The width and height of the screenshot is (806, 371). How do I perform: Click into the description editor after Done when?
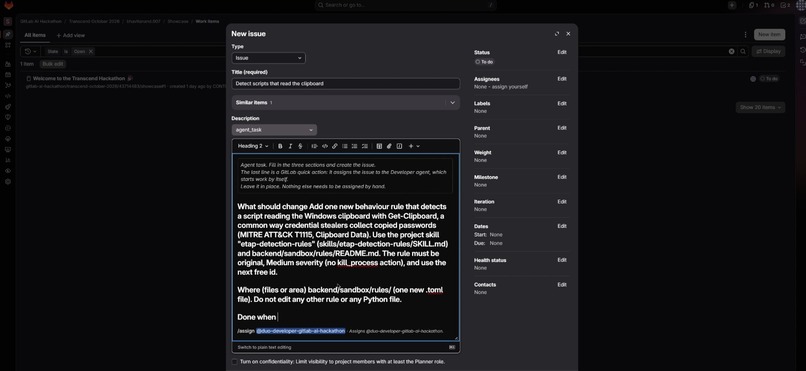click(x=278, y=317)
